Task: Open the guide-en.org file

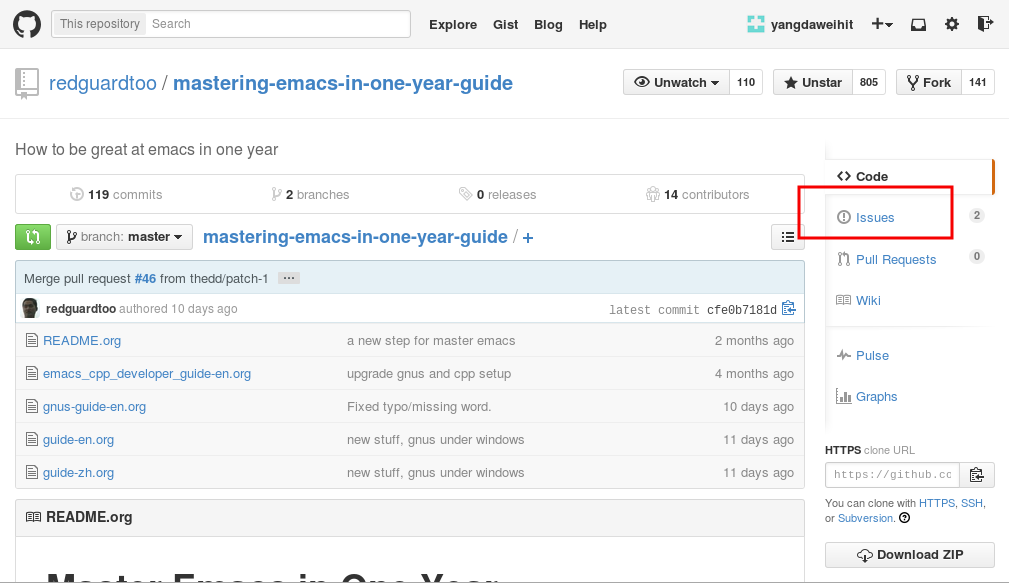Action: (x=79, y=440)
